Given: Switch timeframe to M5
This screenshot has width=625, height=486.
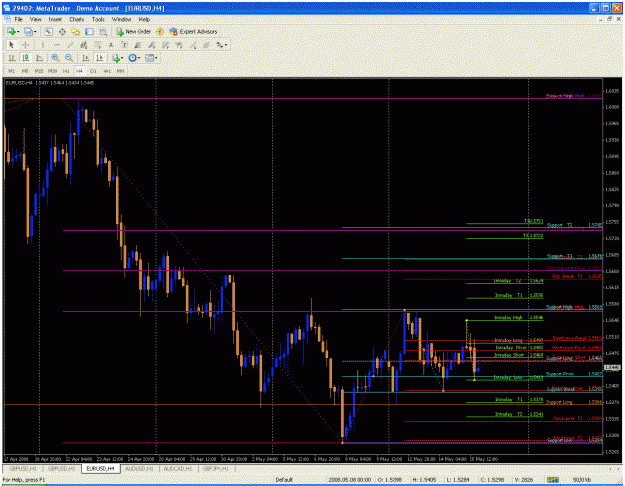Looking at the screenshot, I should pyautogui.click(x=25, y=71).
